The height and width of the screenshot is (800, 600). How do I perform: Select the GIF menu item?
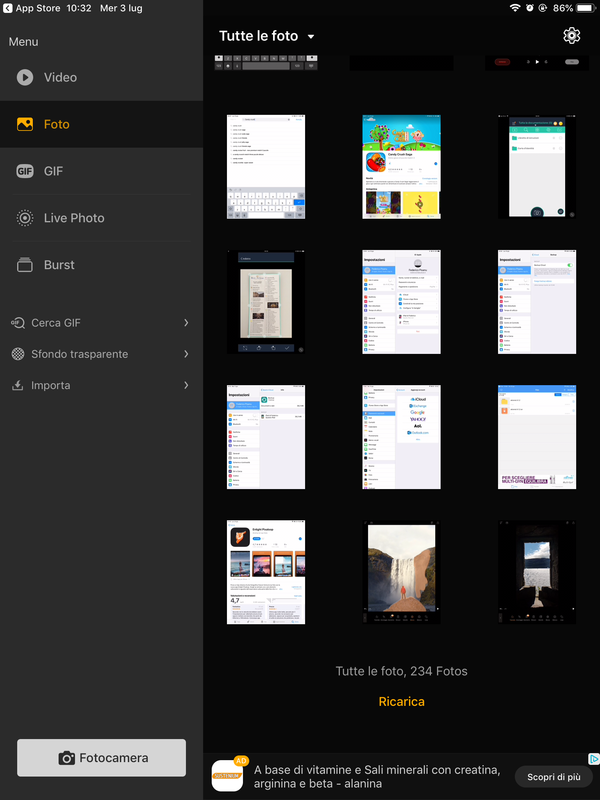tap(102, 171)
